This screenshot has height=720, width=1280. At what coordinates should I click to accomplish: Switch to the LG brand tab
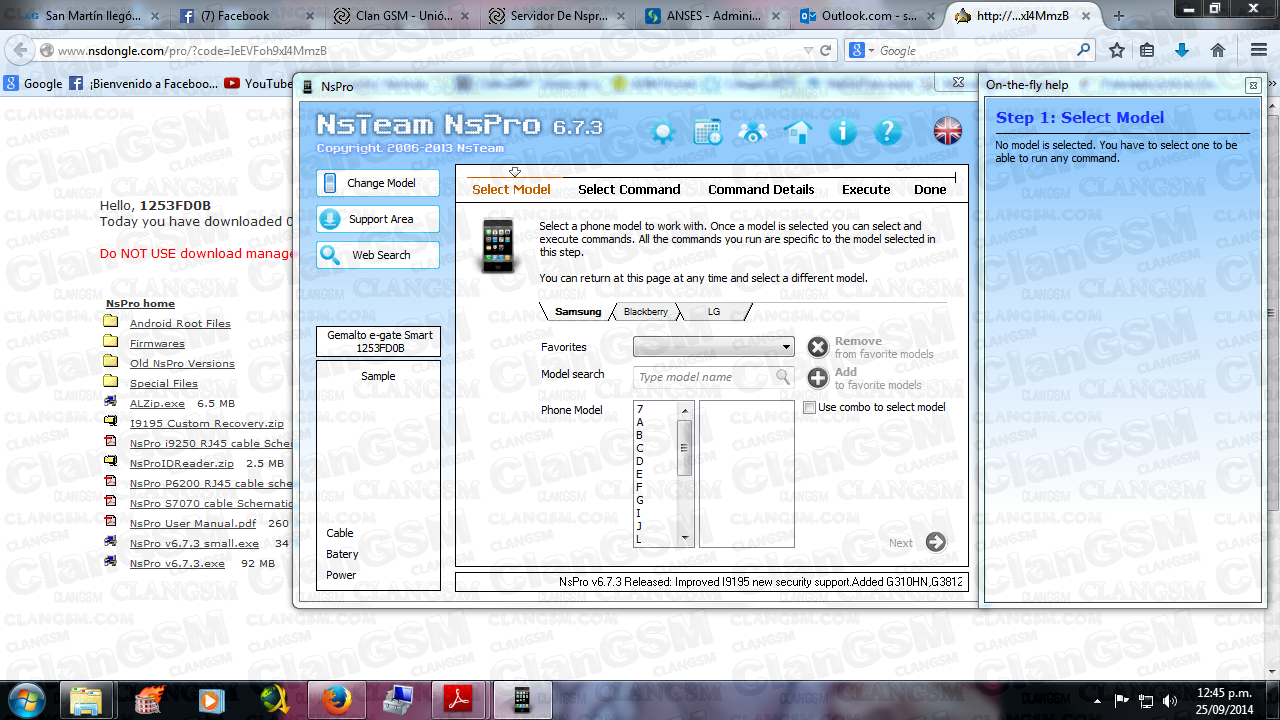coord(713,312)
